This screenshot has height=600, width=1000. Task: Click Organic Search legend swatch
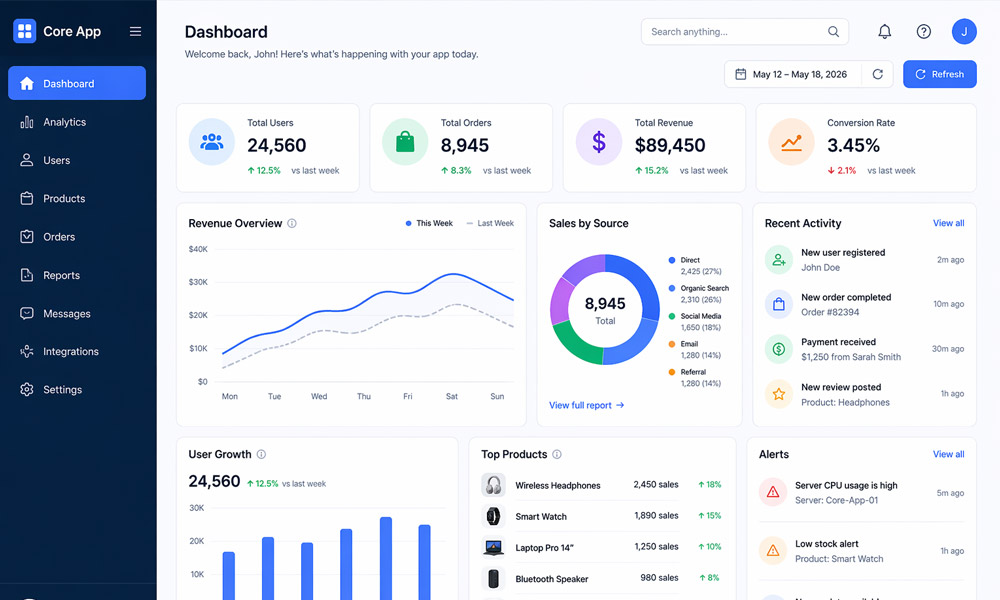[672, 288]
